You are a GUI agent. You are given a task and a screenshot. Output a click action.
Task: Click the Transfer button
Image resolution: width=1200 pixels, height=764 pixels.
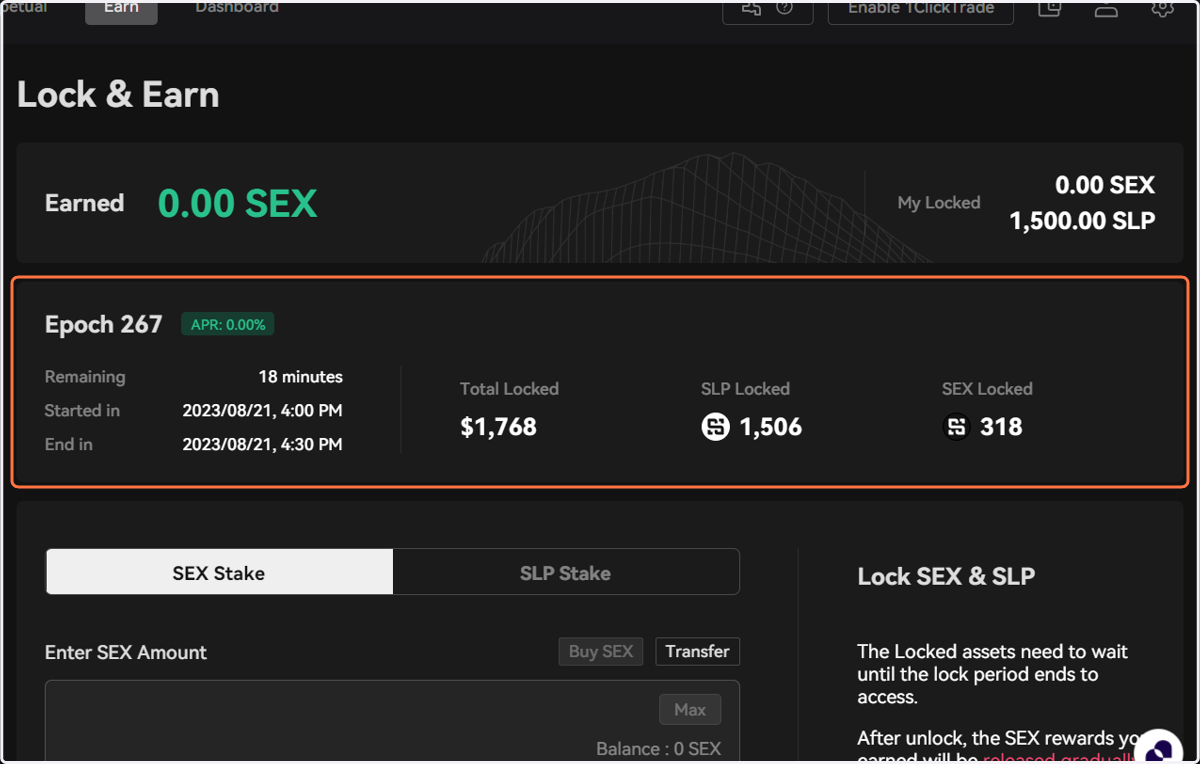click(x=697, y=651)
